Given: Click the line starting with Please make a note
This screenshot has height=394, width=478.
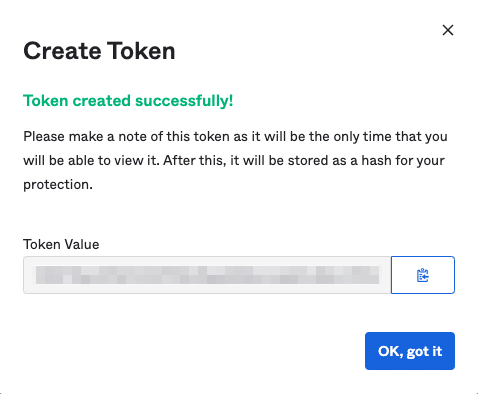Looking at the screenshot, I should [x=235, y=137].
